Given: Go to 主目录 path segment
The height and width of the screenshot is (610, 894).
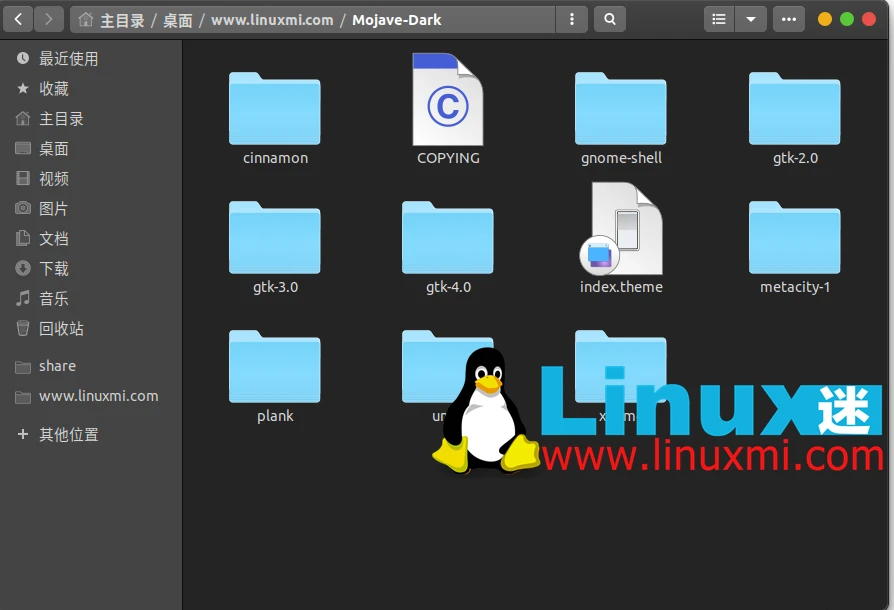Looking at the screenshot, I should pyautogui.click(x=122, y=21).
